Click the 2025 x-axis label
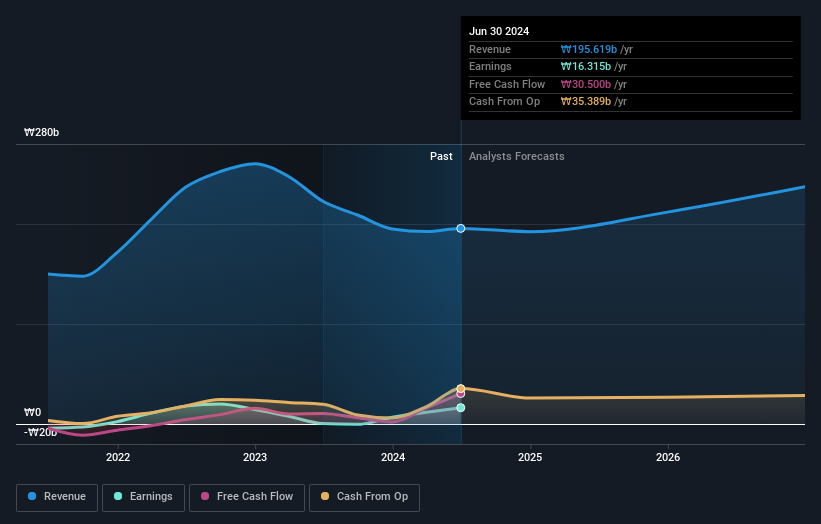The height and width of the screenshot is (524, 821). pyautogui.click(x=530, y=457)
